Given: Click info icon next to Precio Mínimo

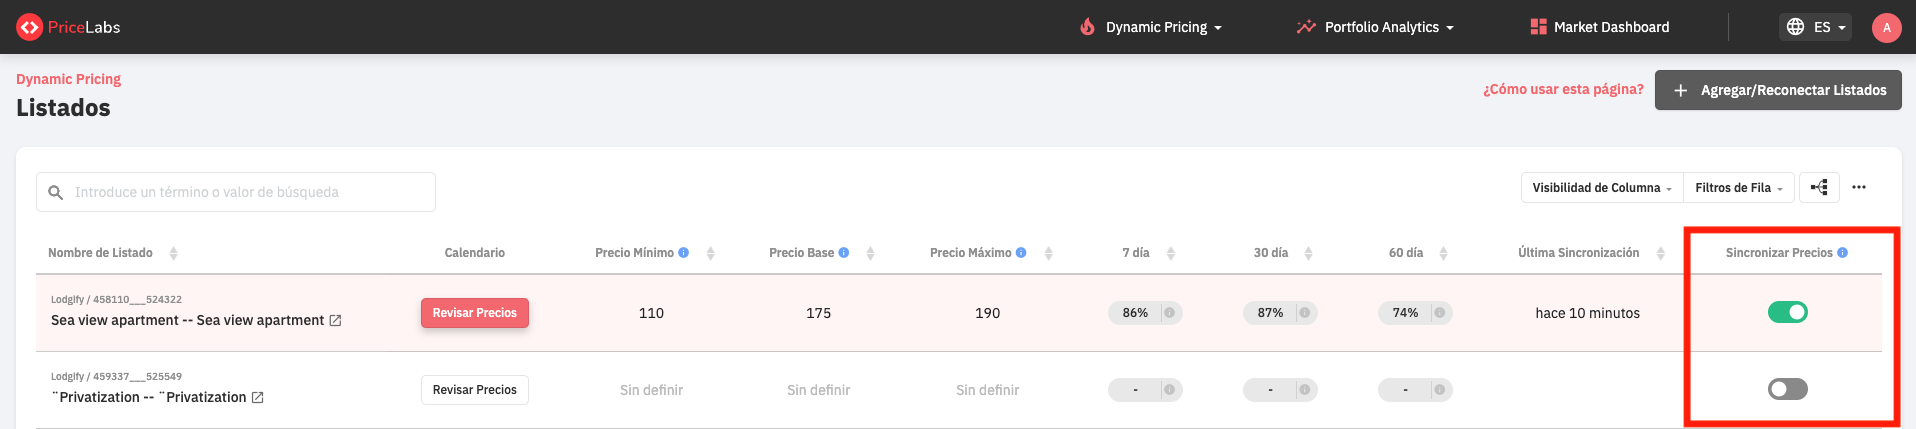Looking at the screenshot, I should tap(684, 253).
